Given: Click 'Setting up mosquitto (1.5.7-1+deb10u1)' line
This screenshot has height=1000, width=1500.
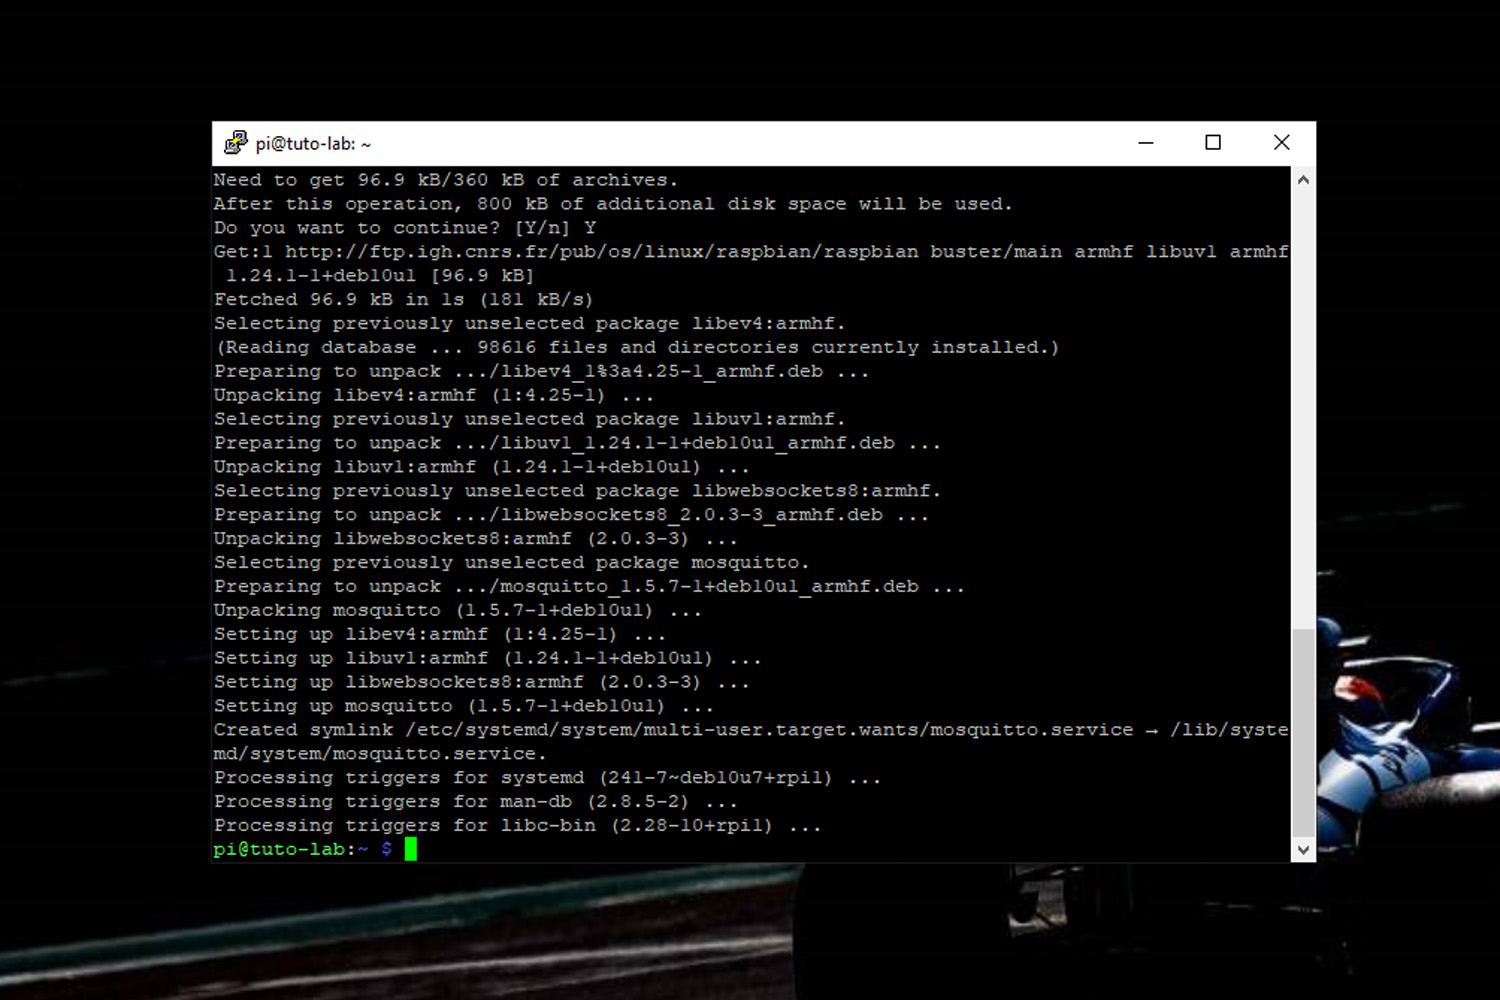Looking at the screenshot, I should (463, 706).
